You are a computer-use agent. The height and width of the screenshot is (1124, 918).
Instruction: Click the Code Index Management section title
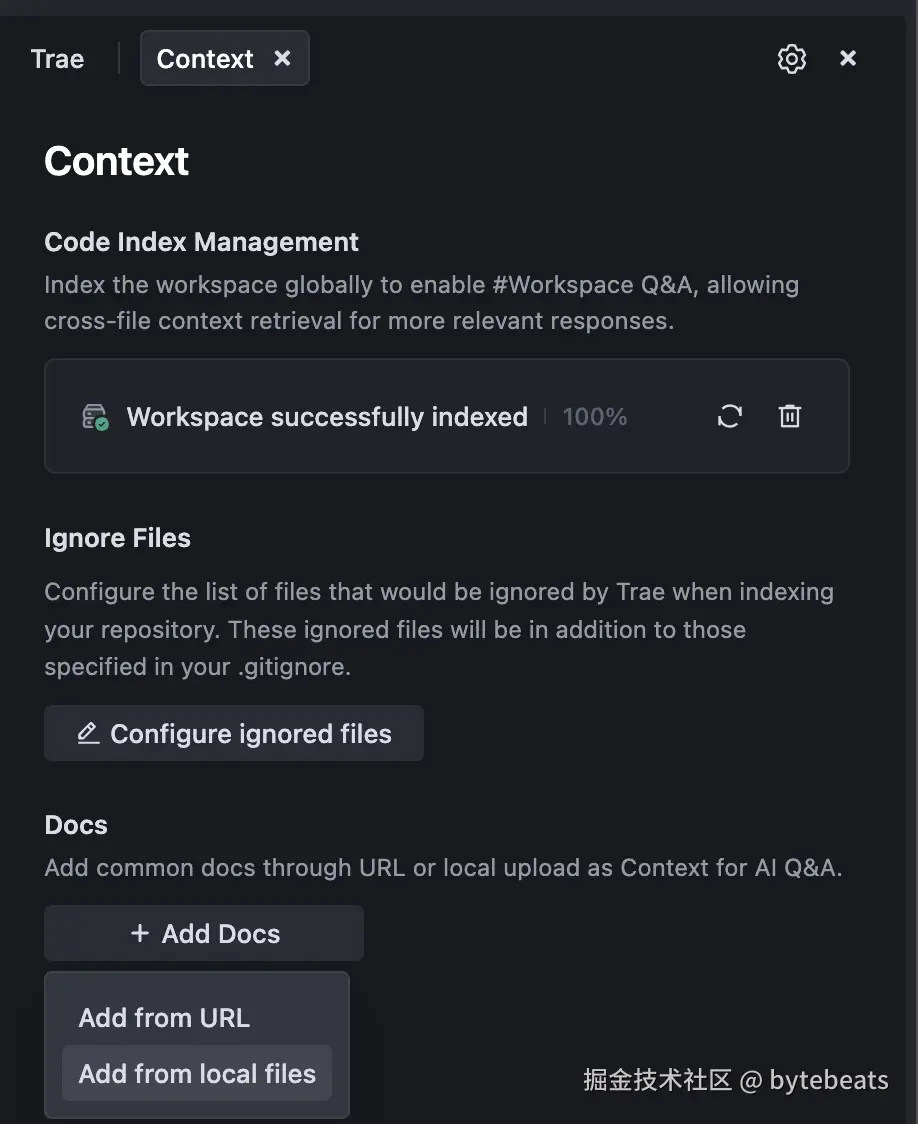click(201, 241)
